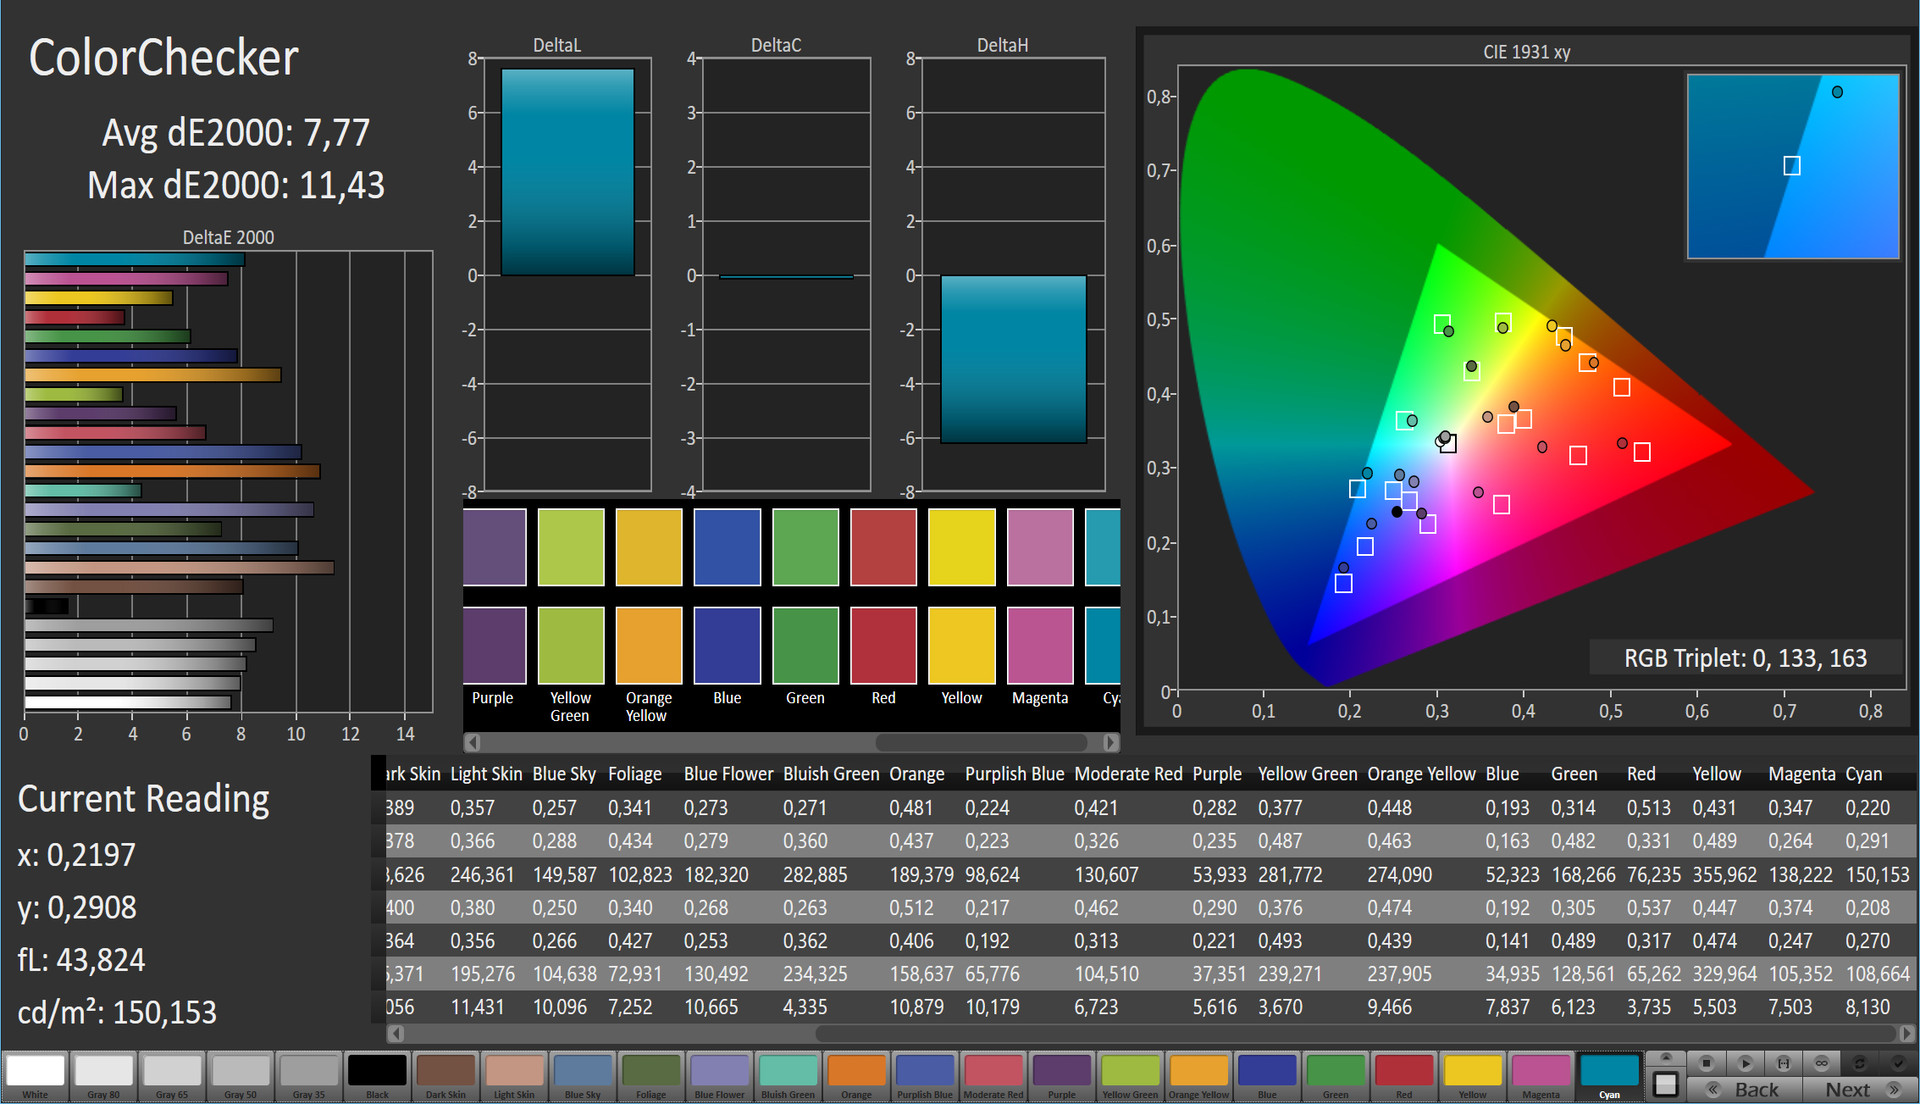Select the Gray 80 patch swatch
The width and height of the screenshot is (1920, 1104).
(103, 1076)
